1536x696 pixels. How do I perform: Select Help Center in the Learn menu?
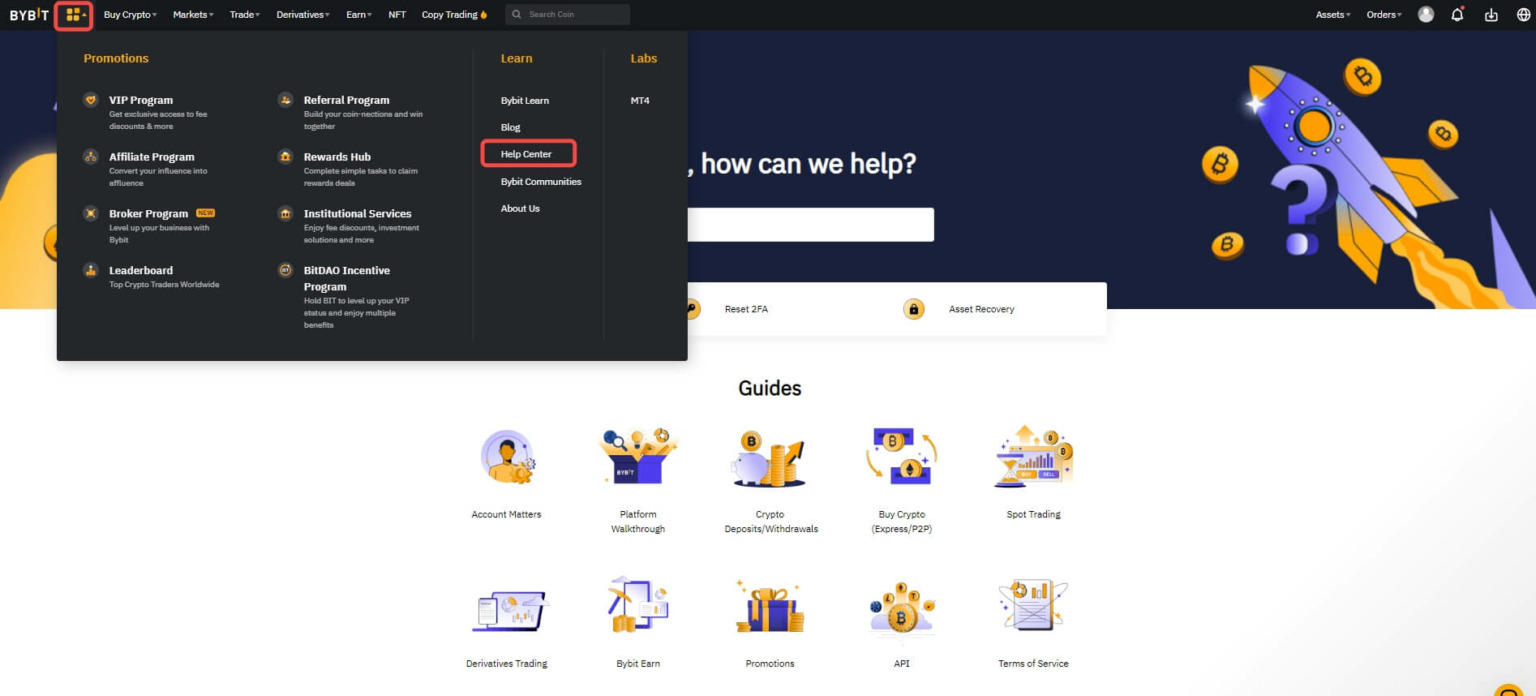point(526,154)
